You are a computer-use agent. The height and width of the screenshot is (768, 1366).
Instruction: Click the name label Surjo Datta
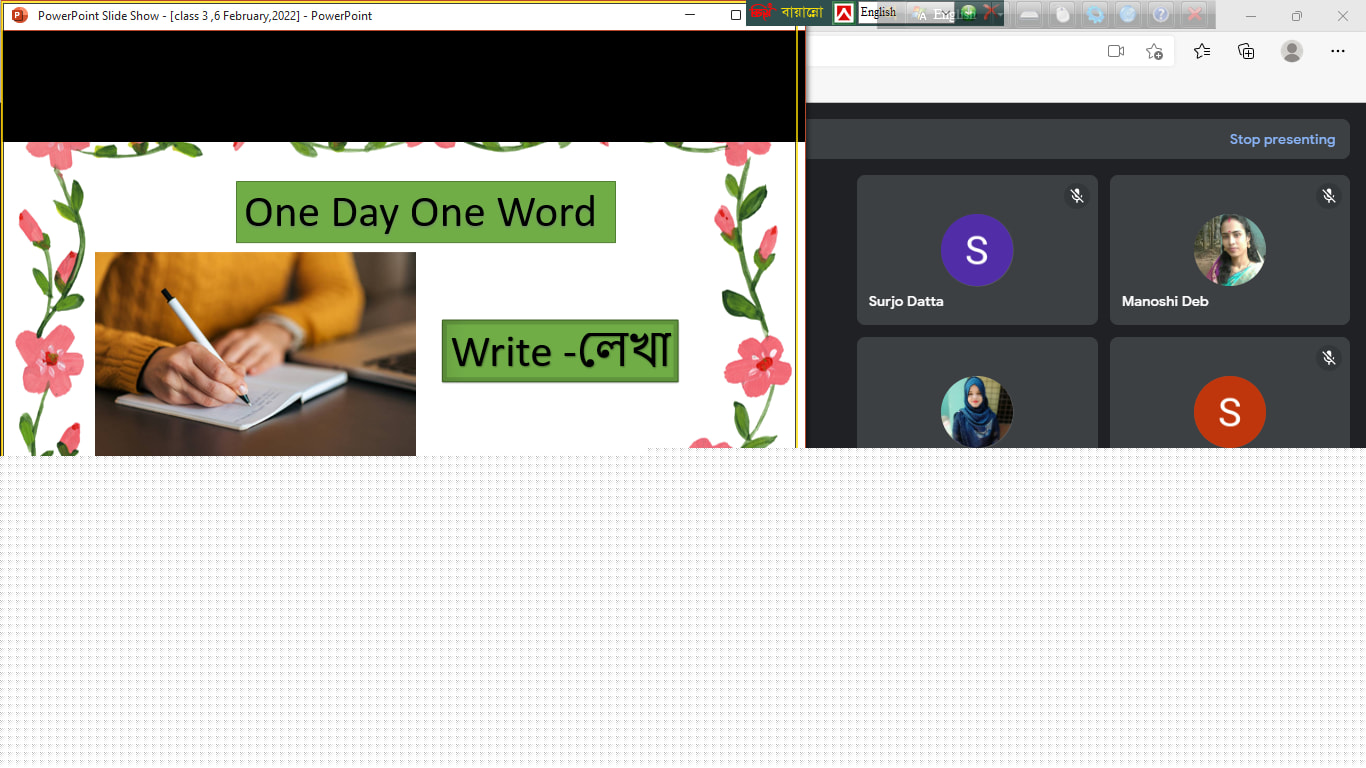906,301
